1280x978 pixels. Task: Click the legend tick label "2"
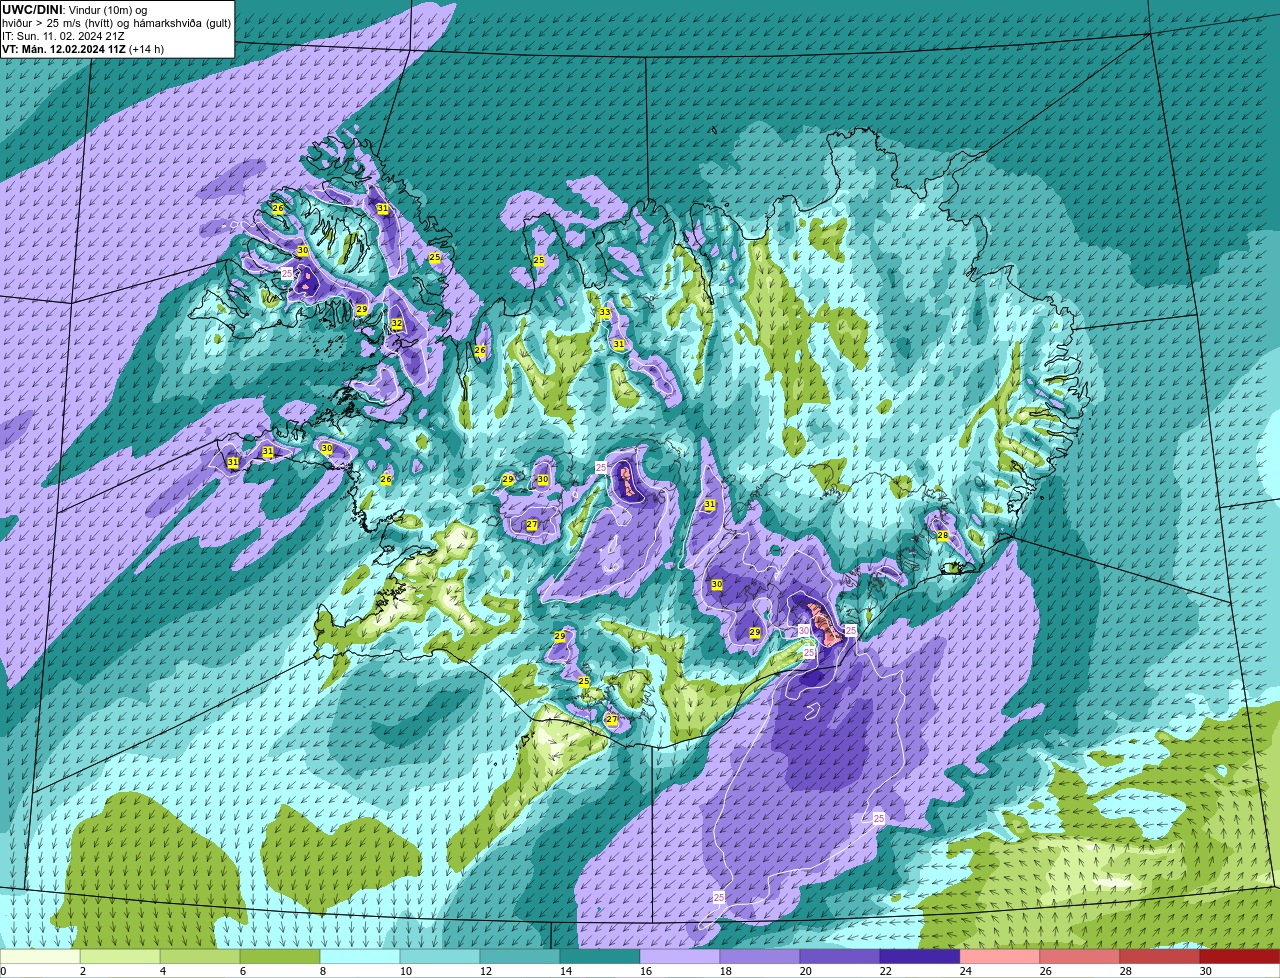pyautogui.click(x=83, y=971)
